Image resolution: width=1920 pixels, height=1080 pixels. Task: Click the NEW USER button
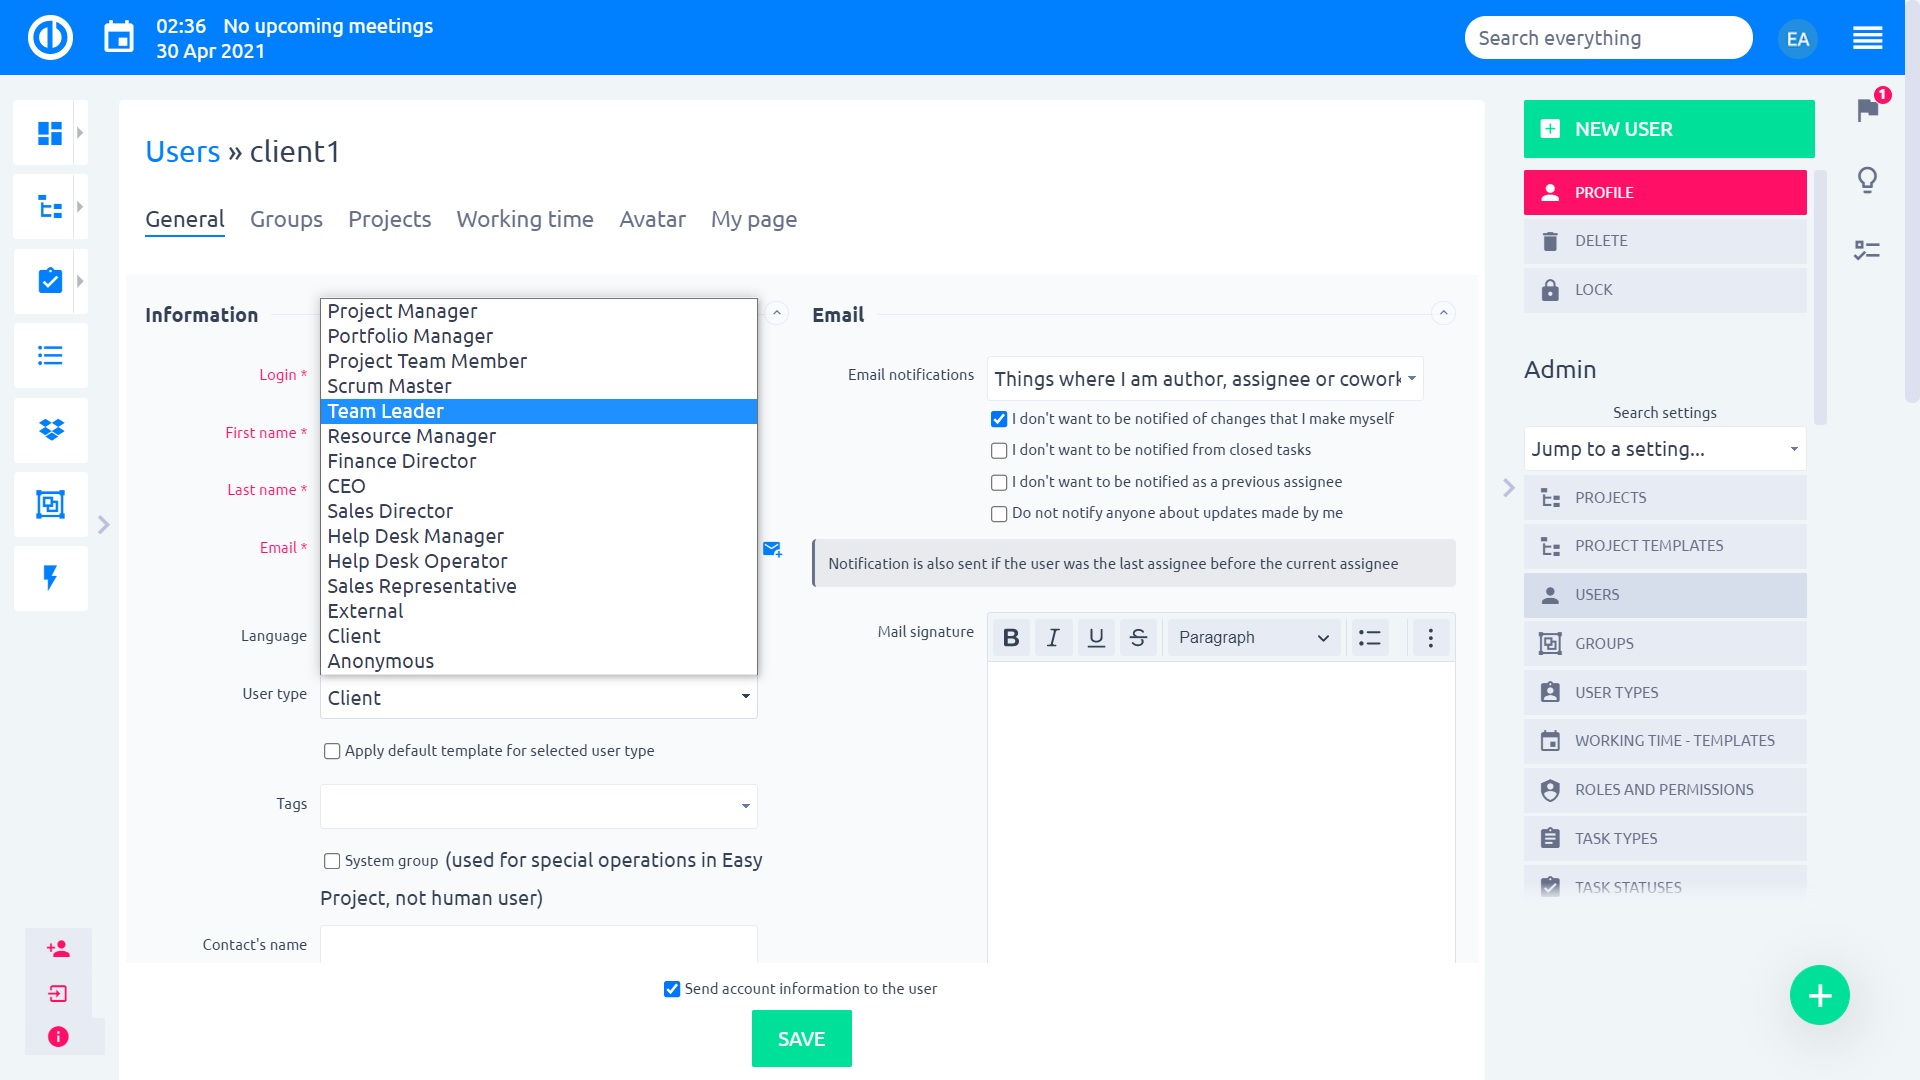1668,129
